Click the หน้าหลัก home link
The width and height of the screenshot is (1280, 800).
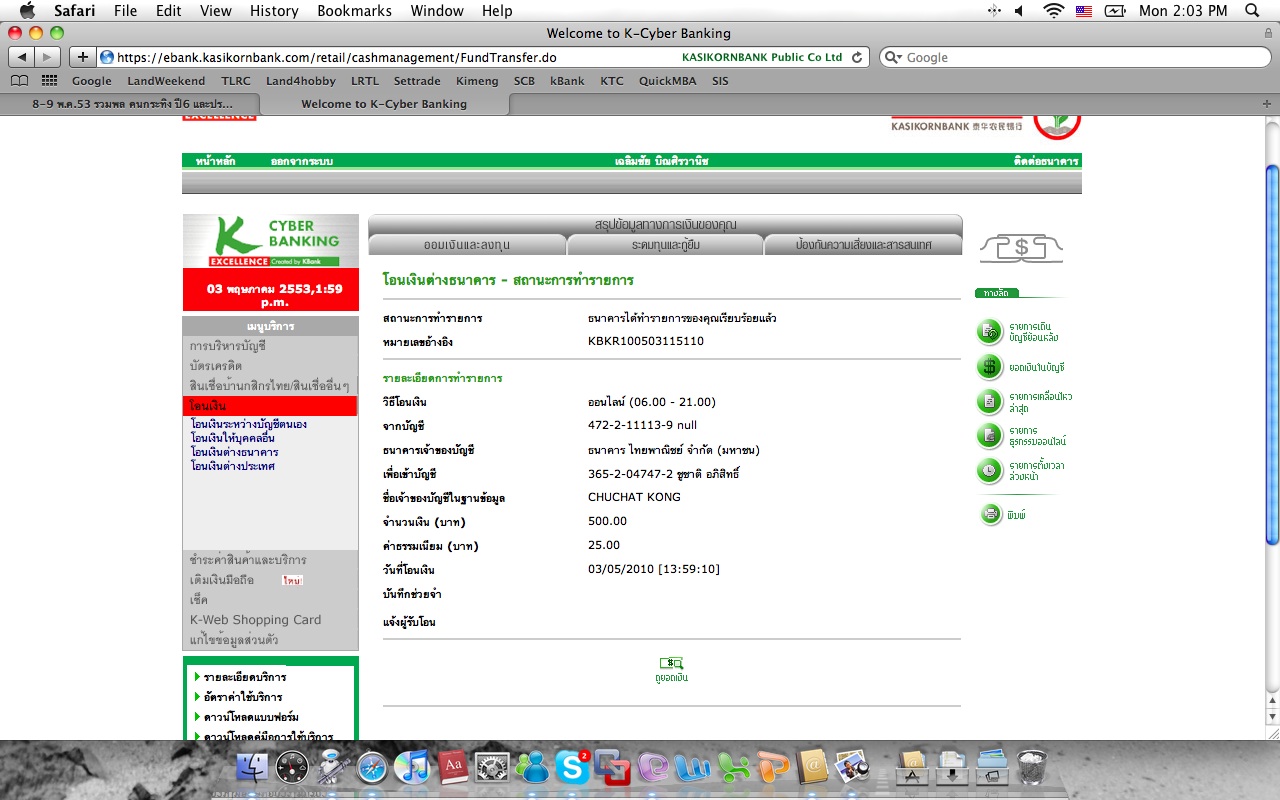[216, 161]
